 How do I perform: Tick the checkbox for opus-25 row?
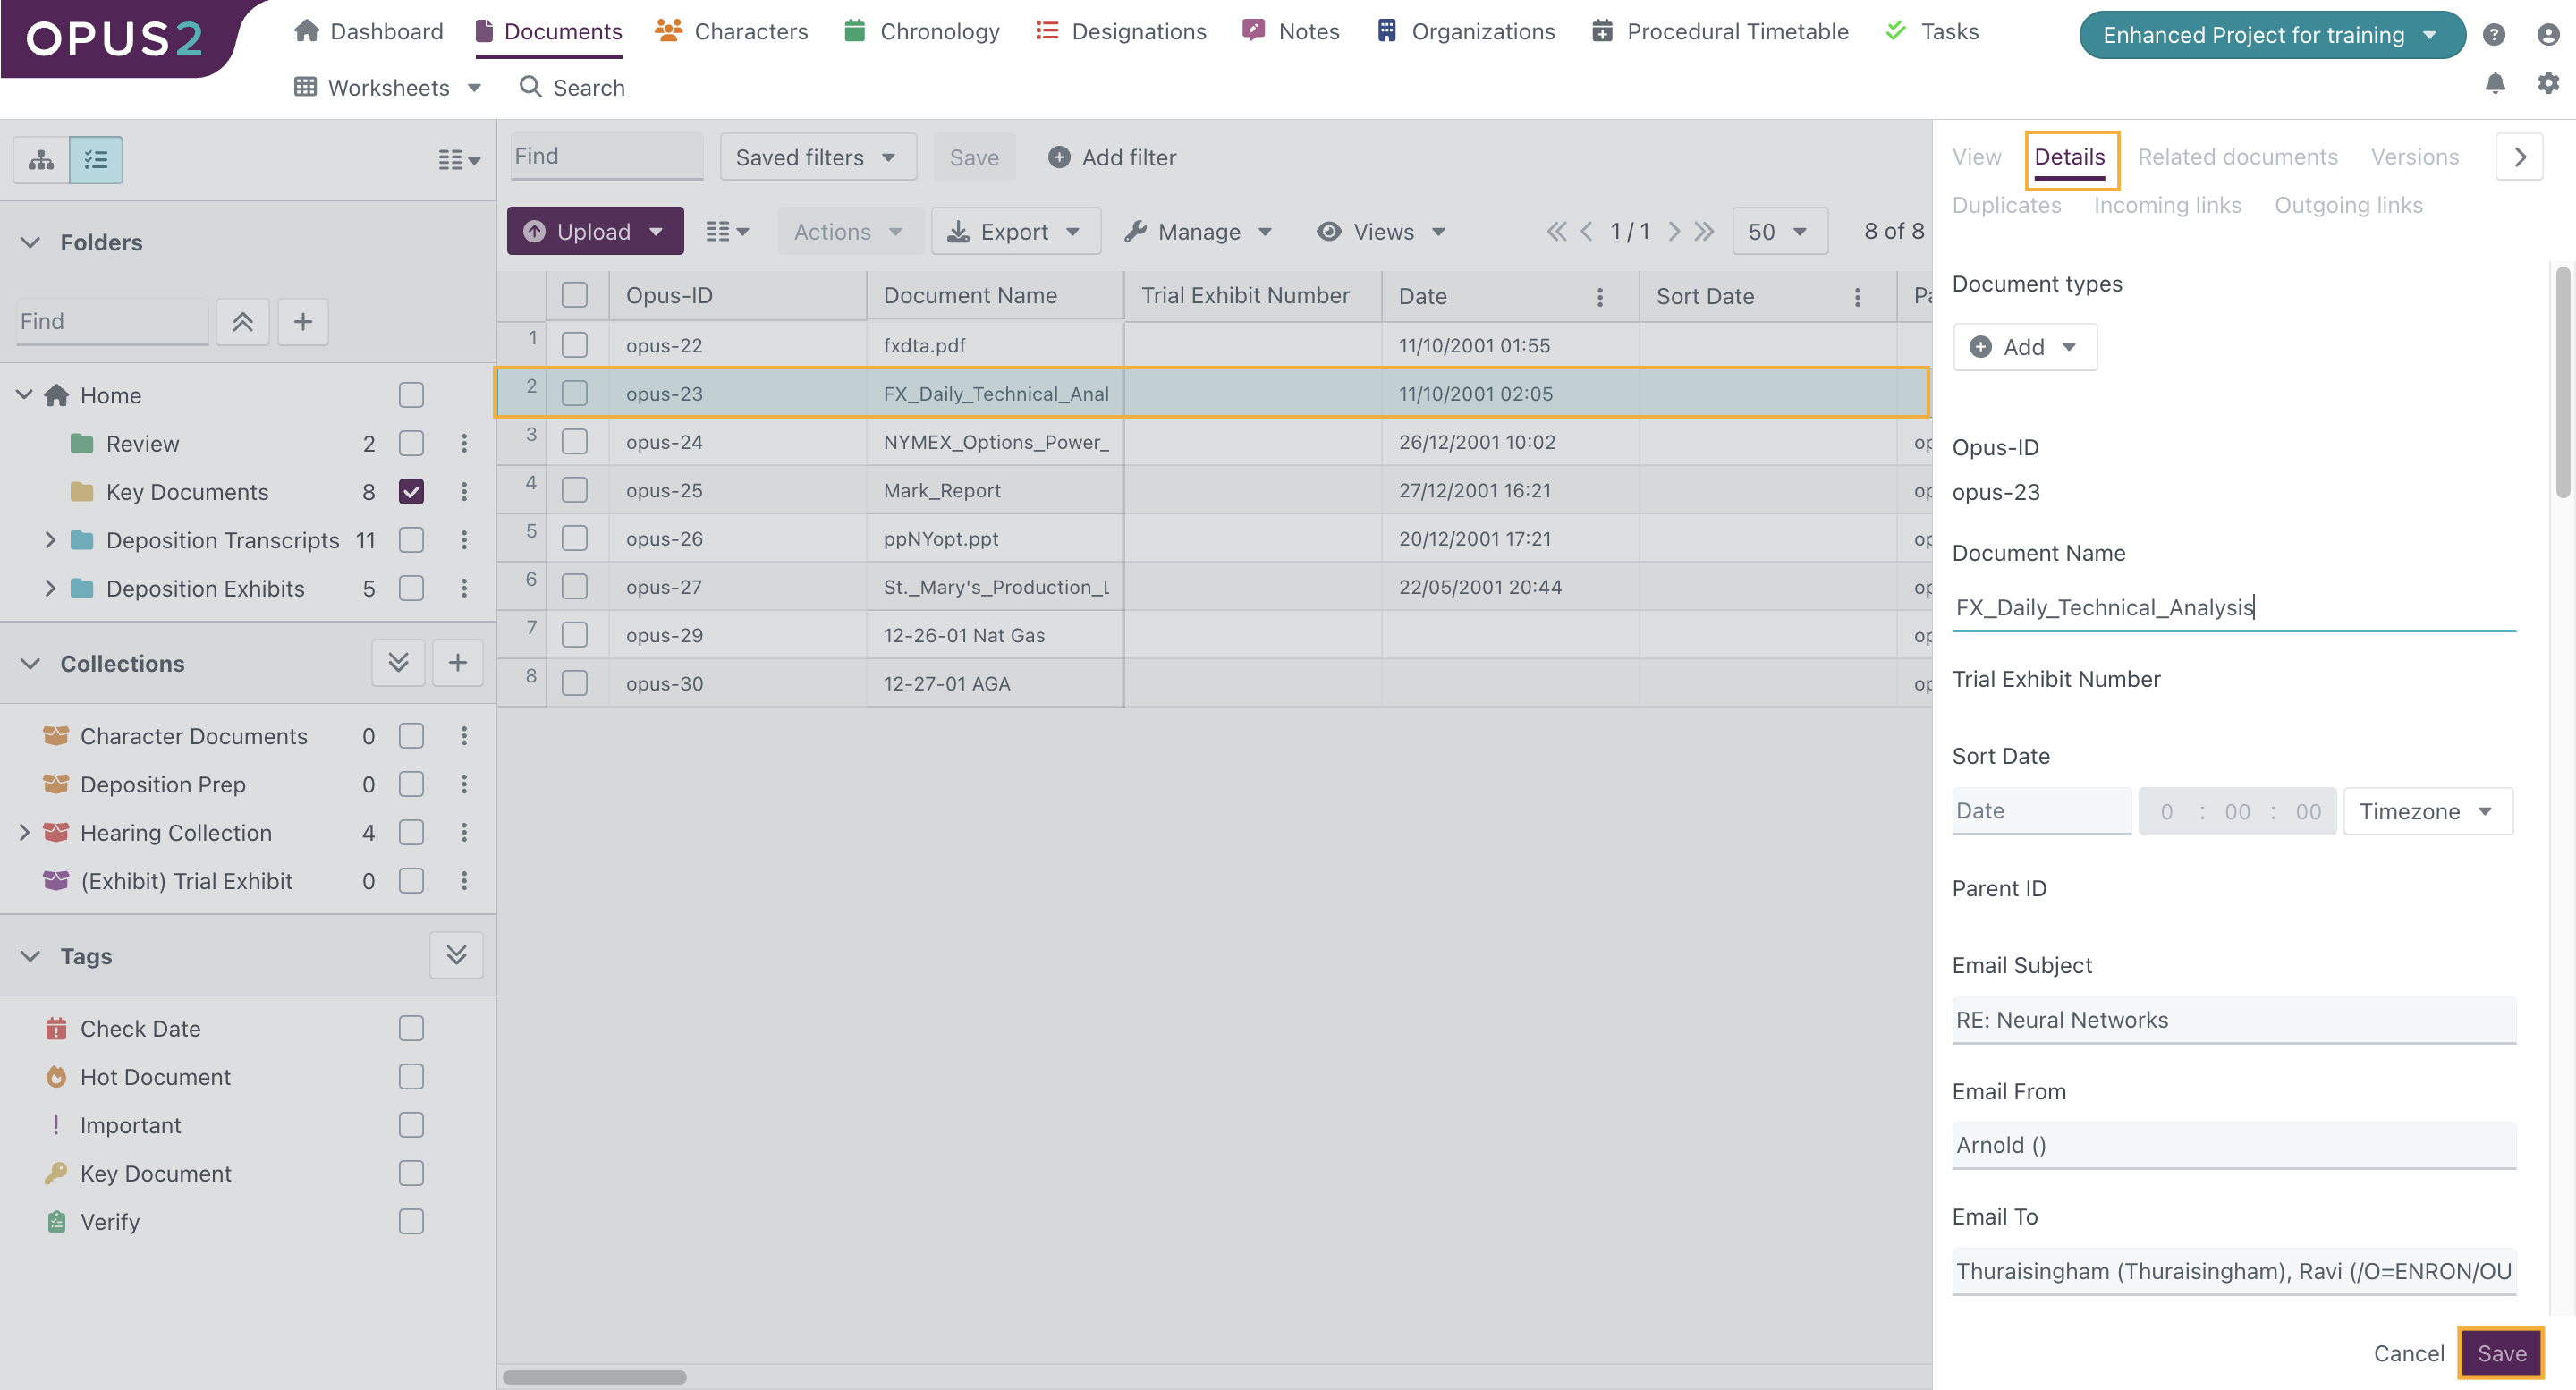574,490
